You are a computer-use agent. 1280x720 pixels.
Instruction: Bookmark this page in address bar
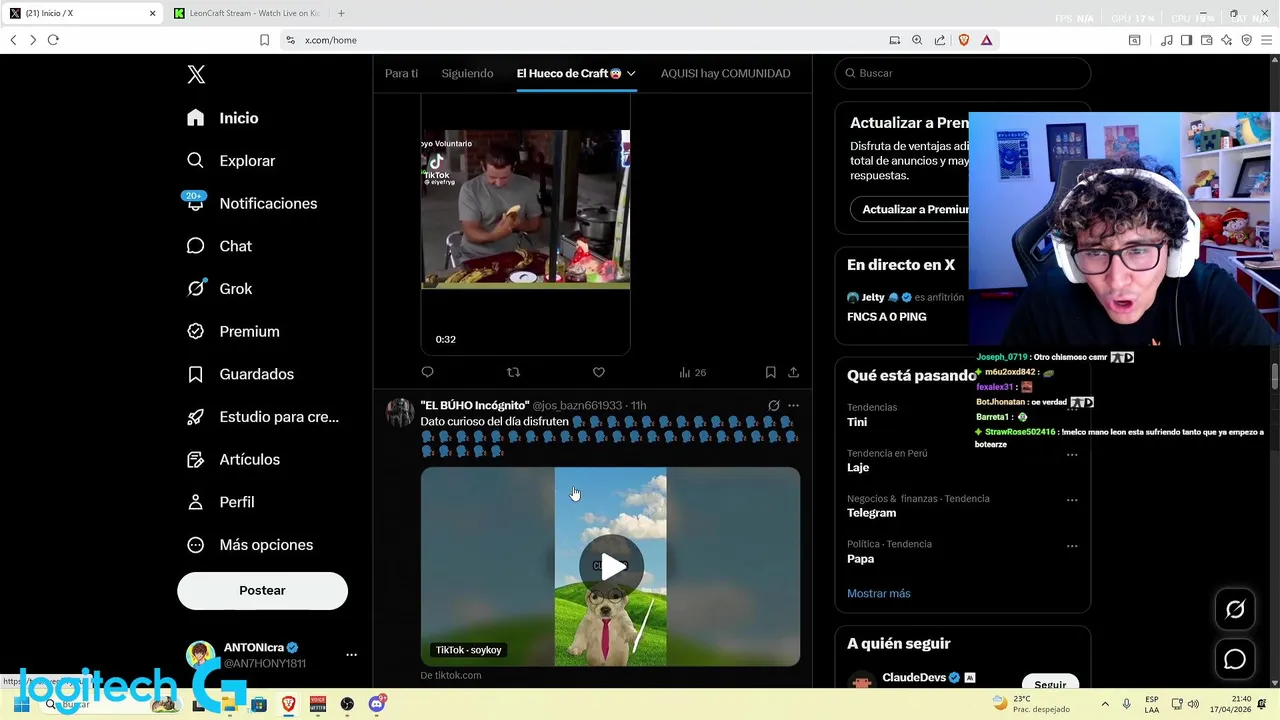[264, 40]
